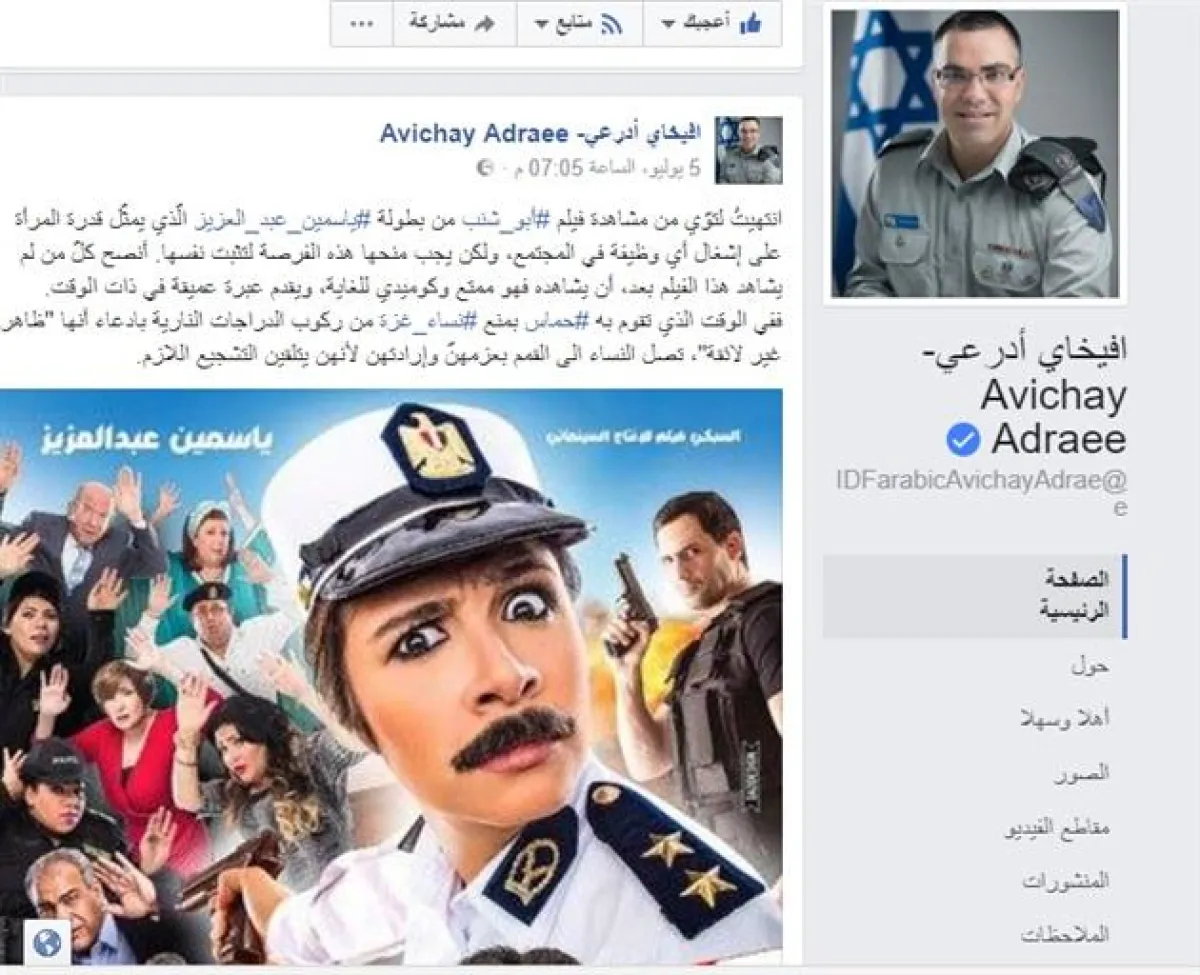Click the blue verified badge checkmark

point(963,437)
